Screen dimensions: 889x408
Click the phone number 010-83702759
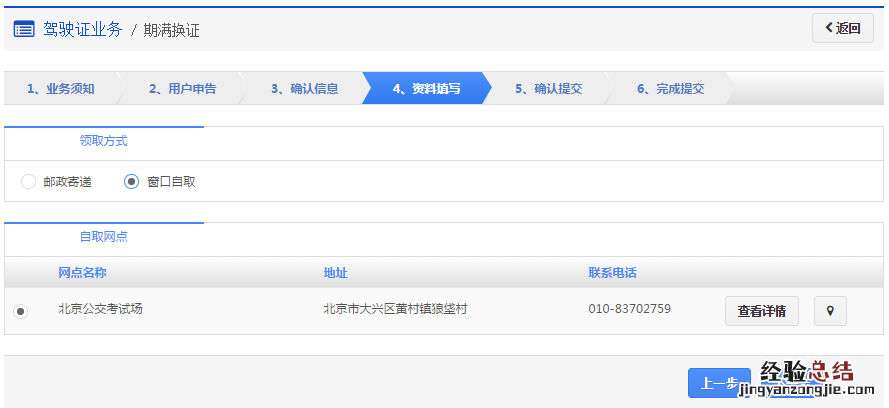[x=629, y=309]
